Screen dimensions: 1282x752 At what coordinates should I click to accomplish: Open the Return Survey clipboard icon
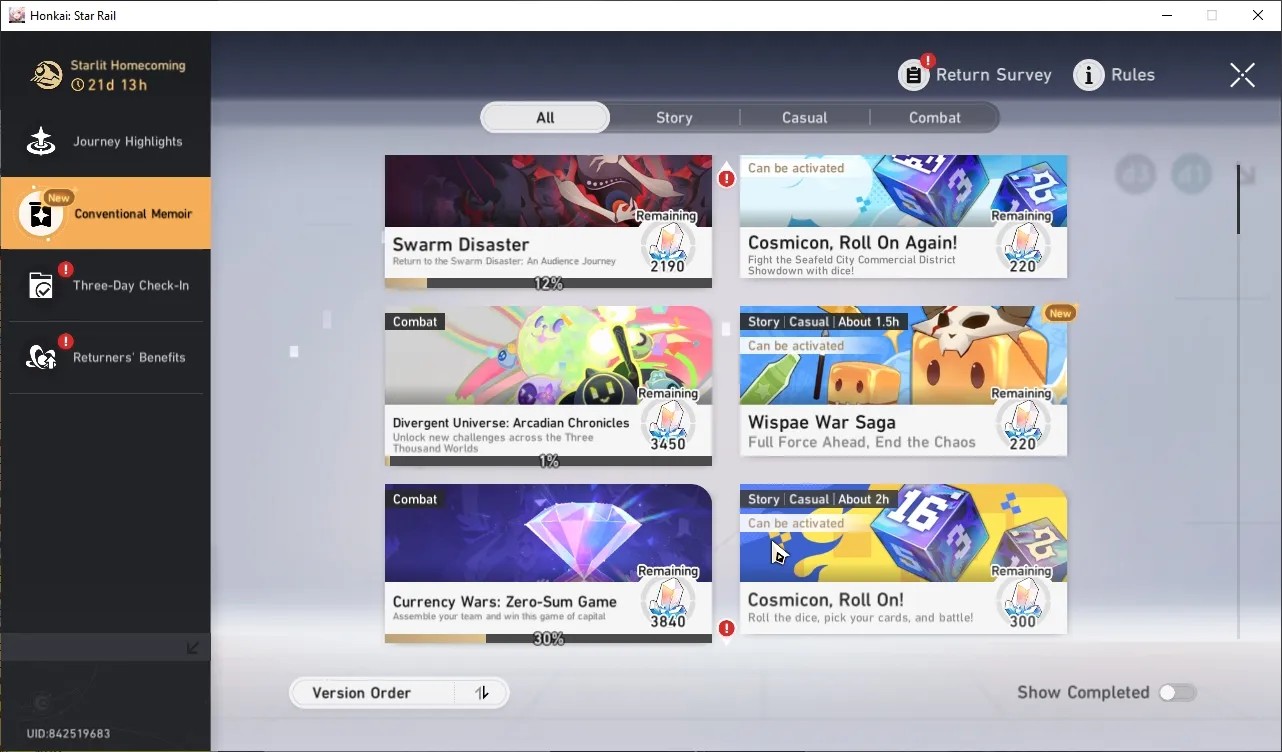click(x=914, y=75)
